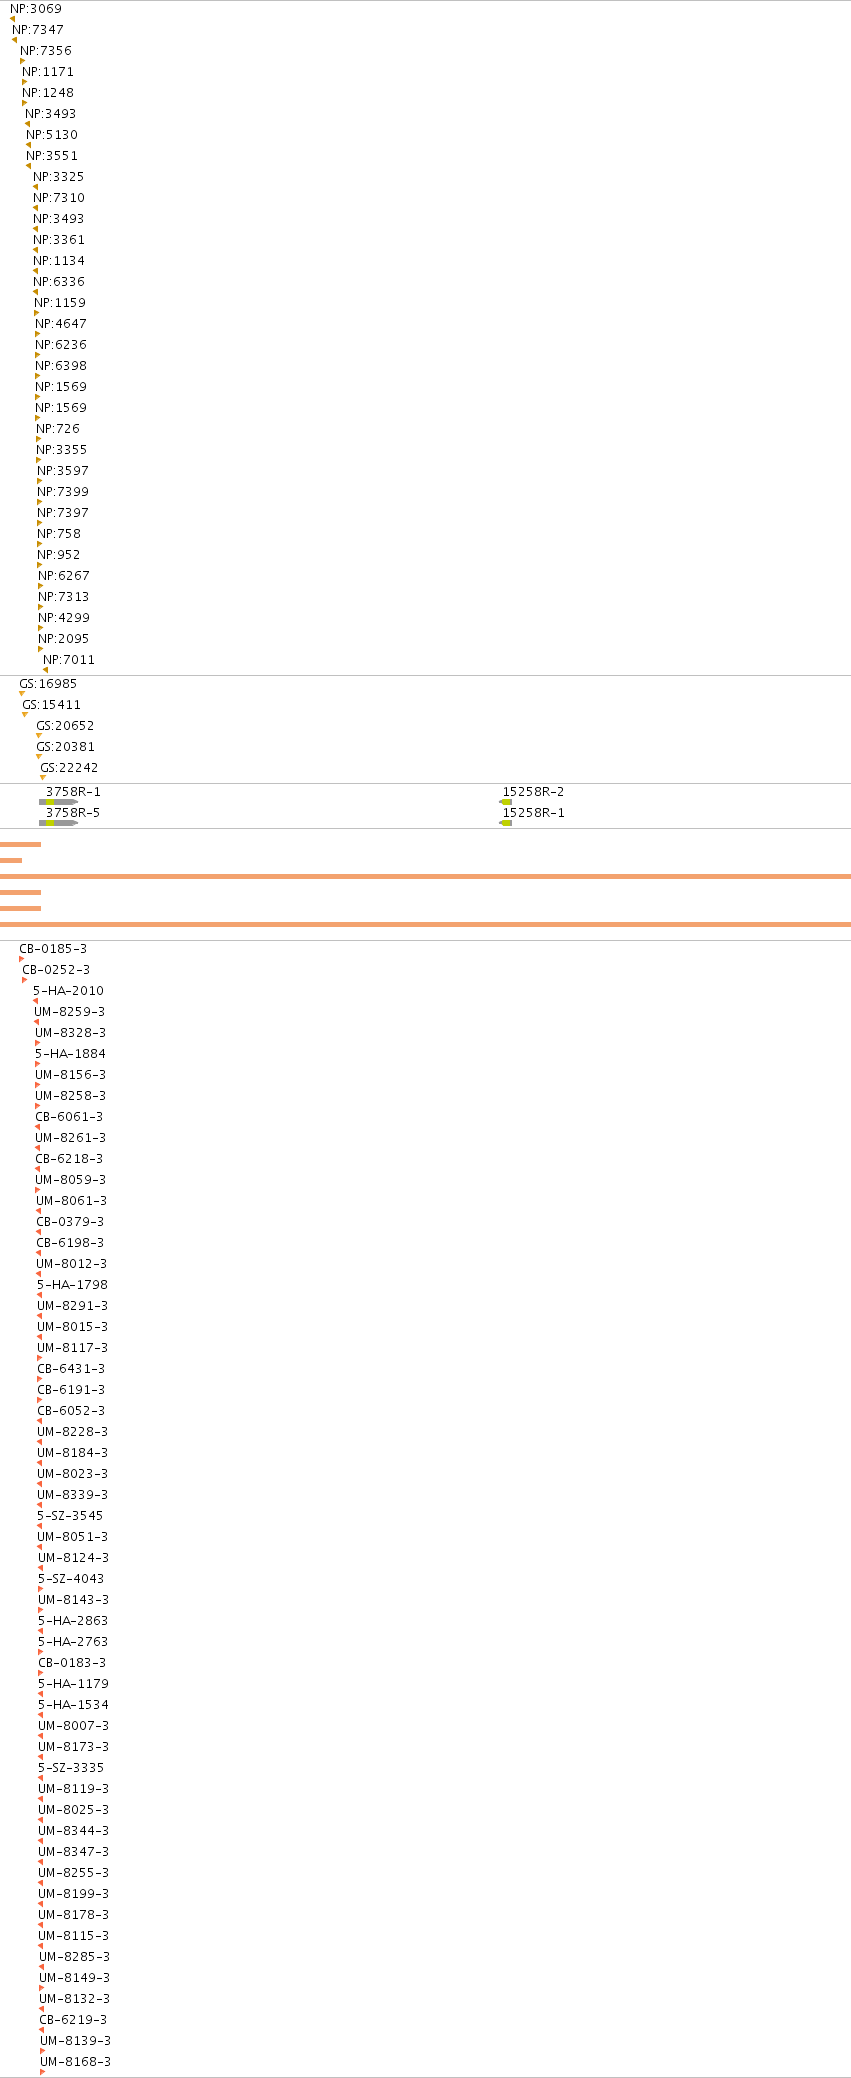Click the triangle marker under GS:16985
The image size is (851, 2078).
pyautogui.click(x=21, y=694)
